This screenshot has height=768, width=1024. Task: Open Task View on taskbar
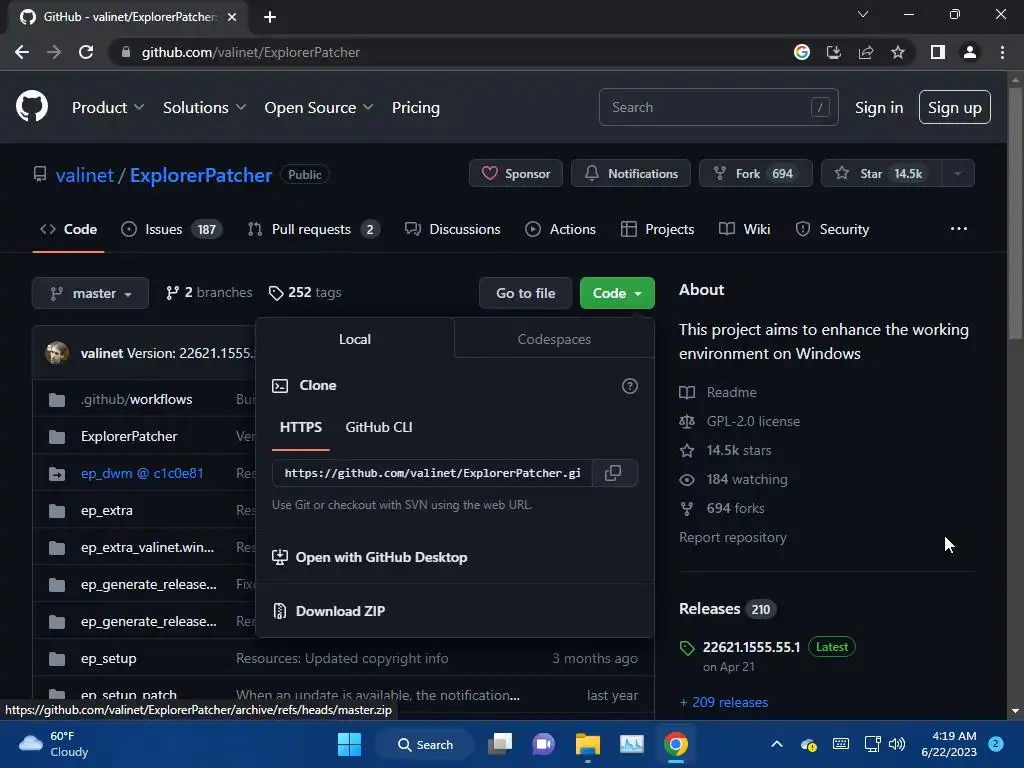[x=501, y=744]
